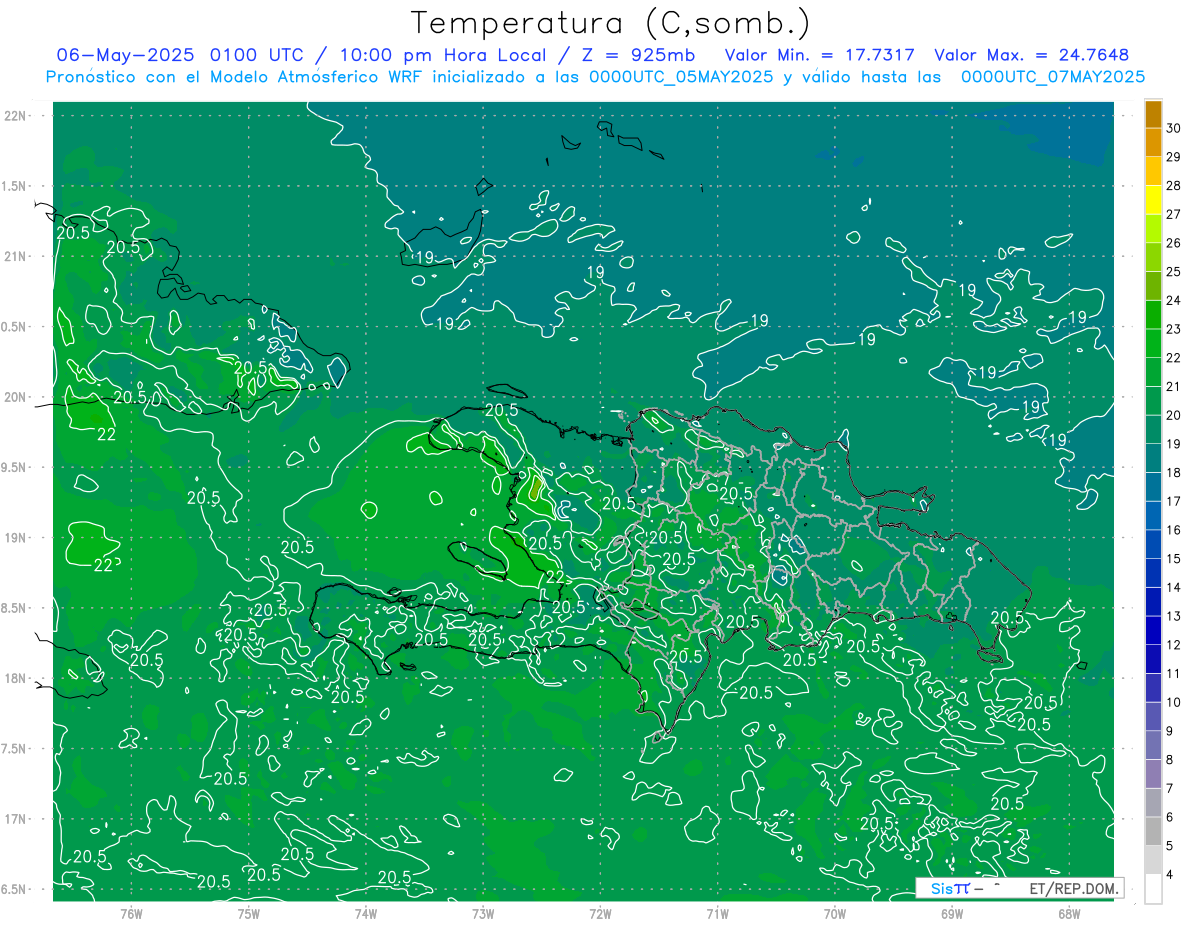Select the date text '06-May-2025'
This screenshot has width=1200, height=927.
pyautogui.click(x=126, y=55)
